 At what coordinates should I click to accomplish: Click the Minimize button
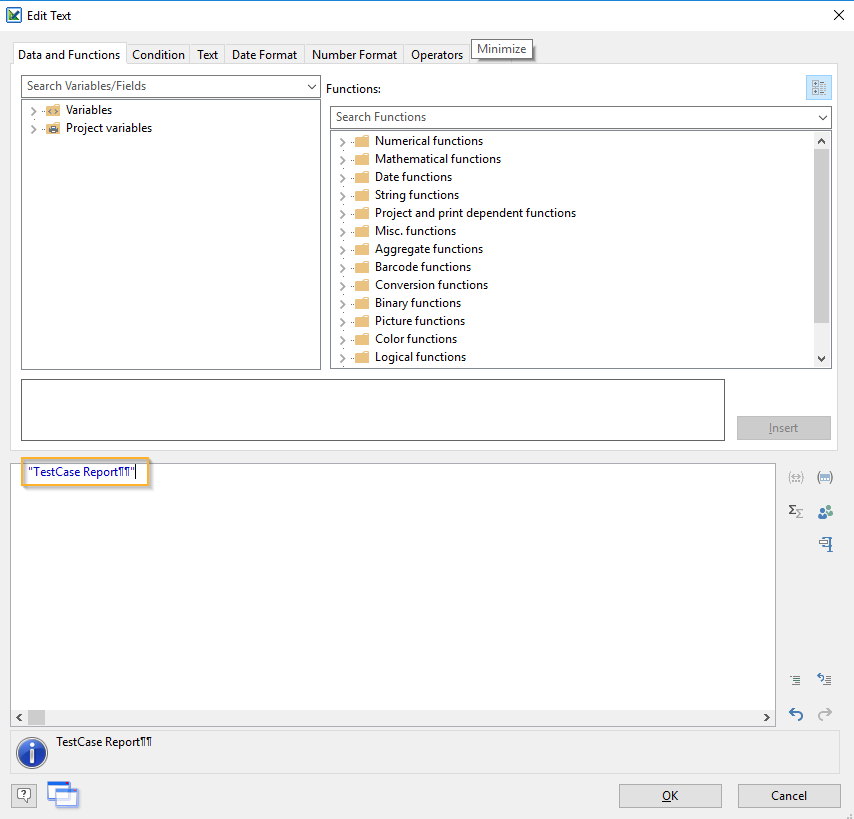click(x=502, y=49)
